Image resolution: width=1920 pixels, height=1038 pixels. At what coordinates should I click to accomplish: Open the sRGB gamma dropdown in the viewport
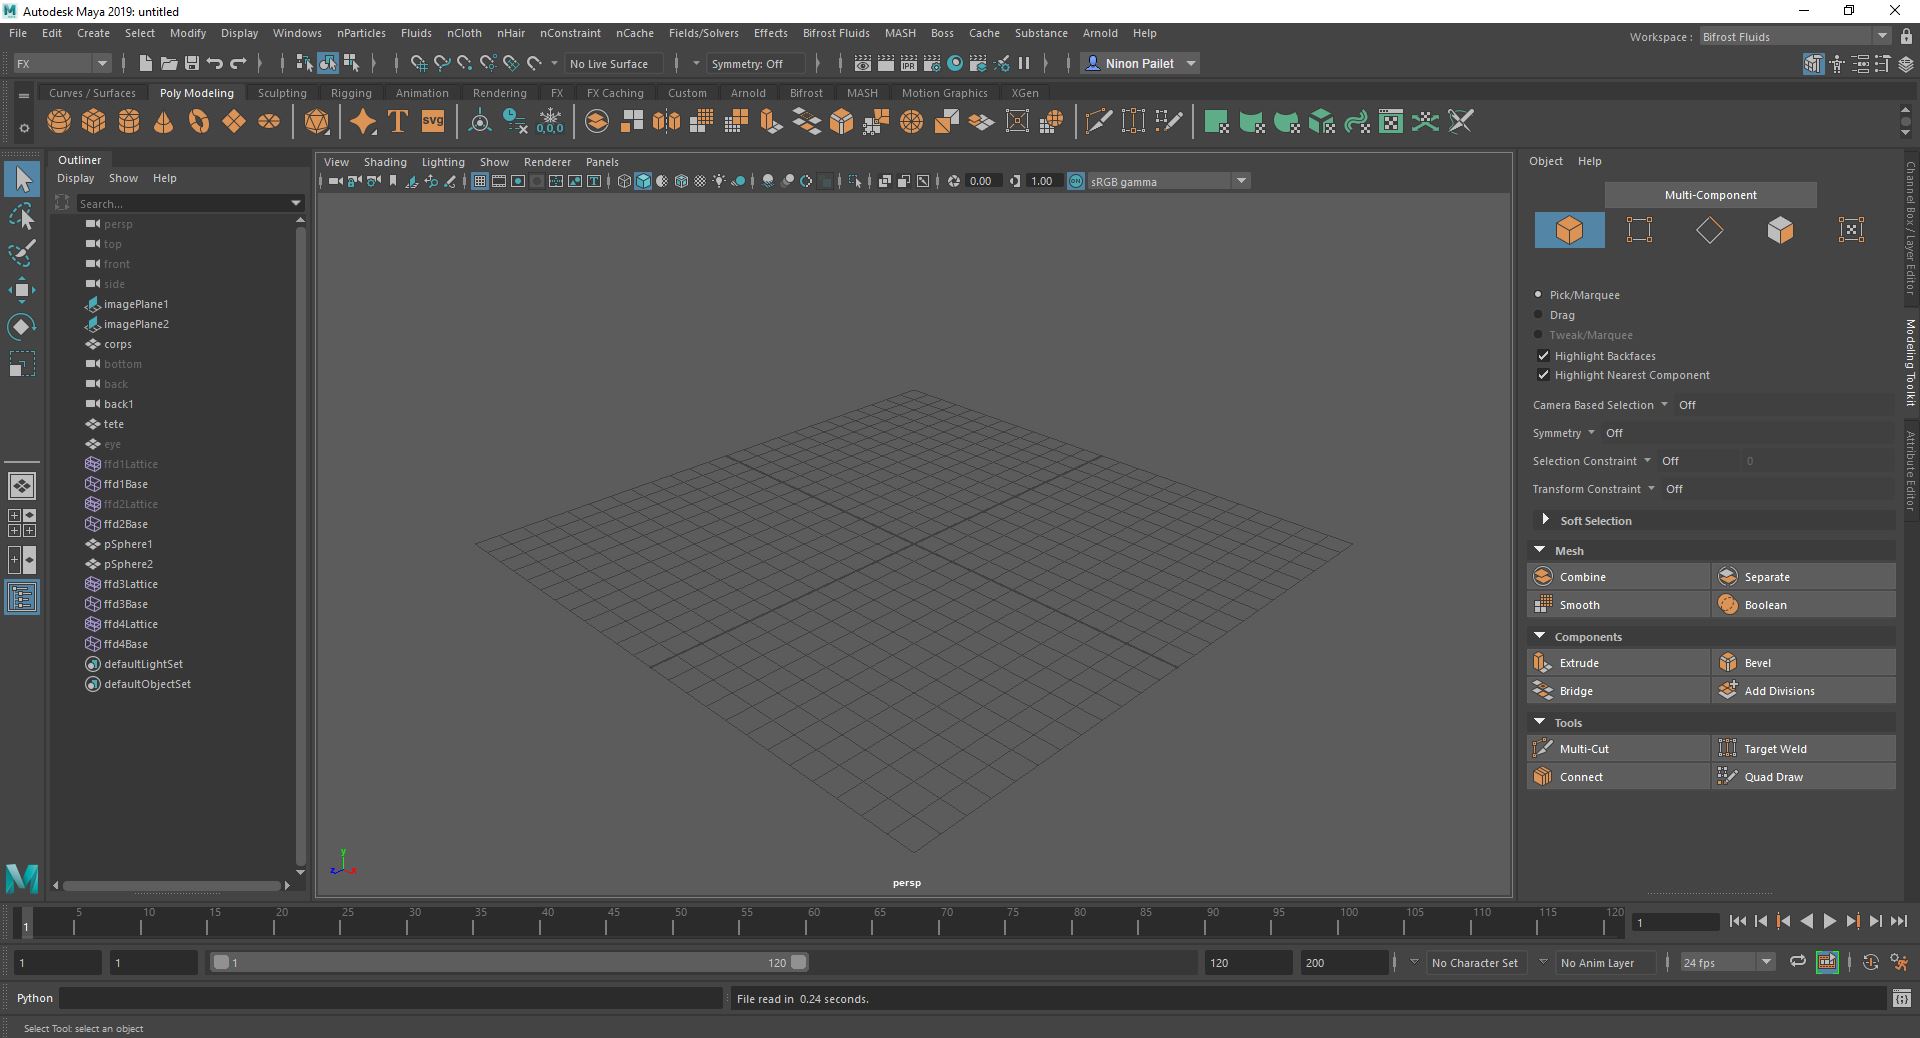tap(1240, 181)
